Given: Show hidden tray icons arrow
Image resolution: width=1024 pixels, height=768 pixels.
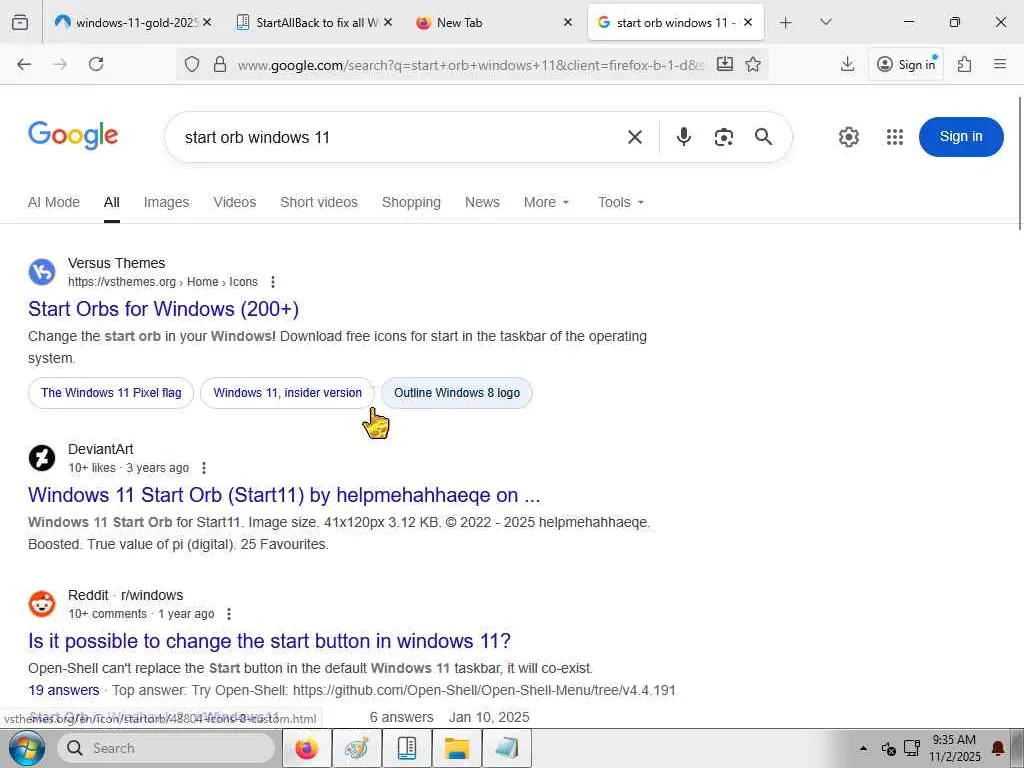Looking at the screenshot, I should click(x=863, y=748).
